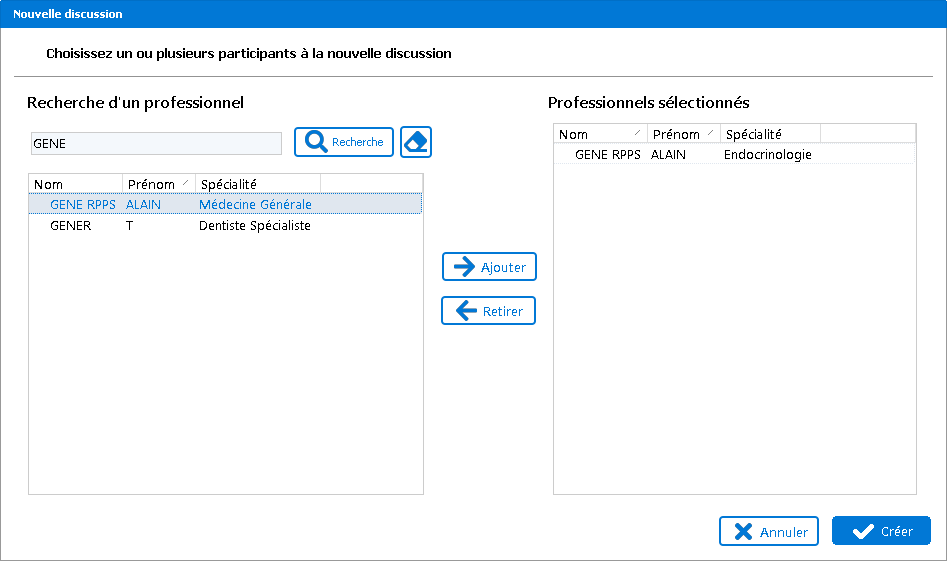Click the Recherche magnifier button
Viewport: 947px width, 562px height.
344,142
